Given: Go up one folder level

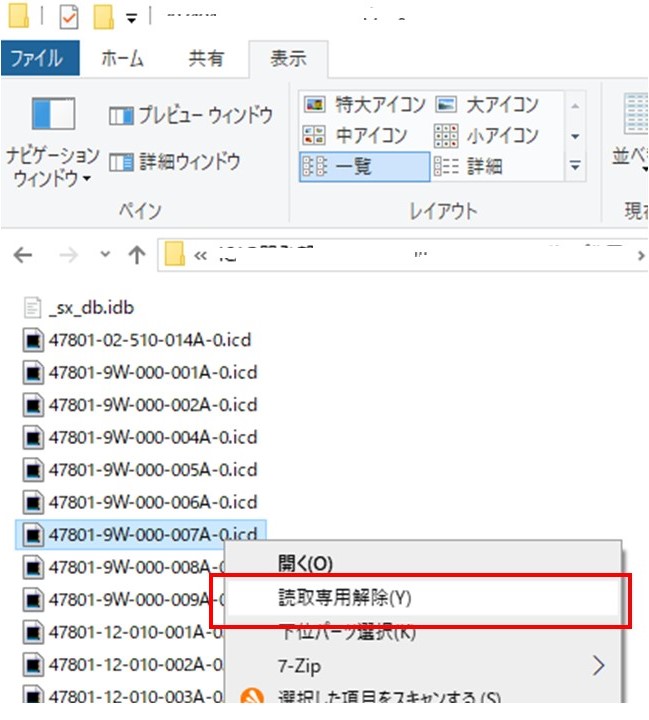Looking at the screenshot, I should (x=137, y=255).
